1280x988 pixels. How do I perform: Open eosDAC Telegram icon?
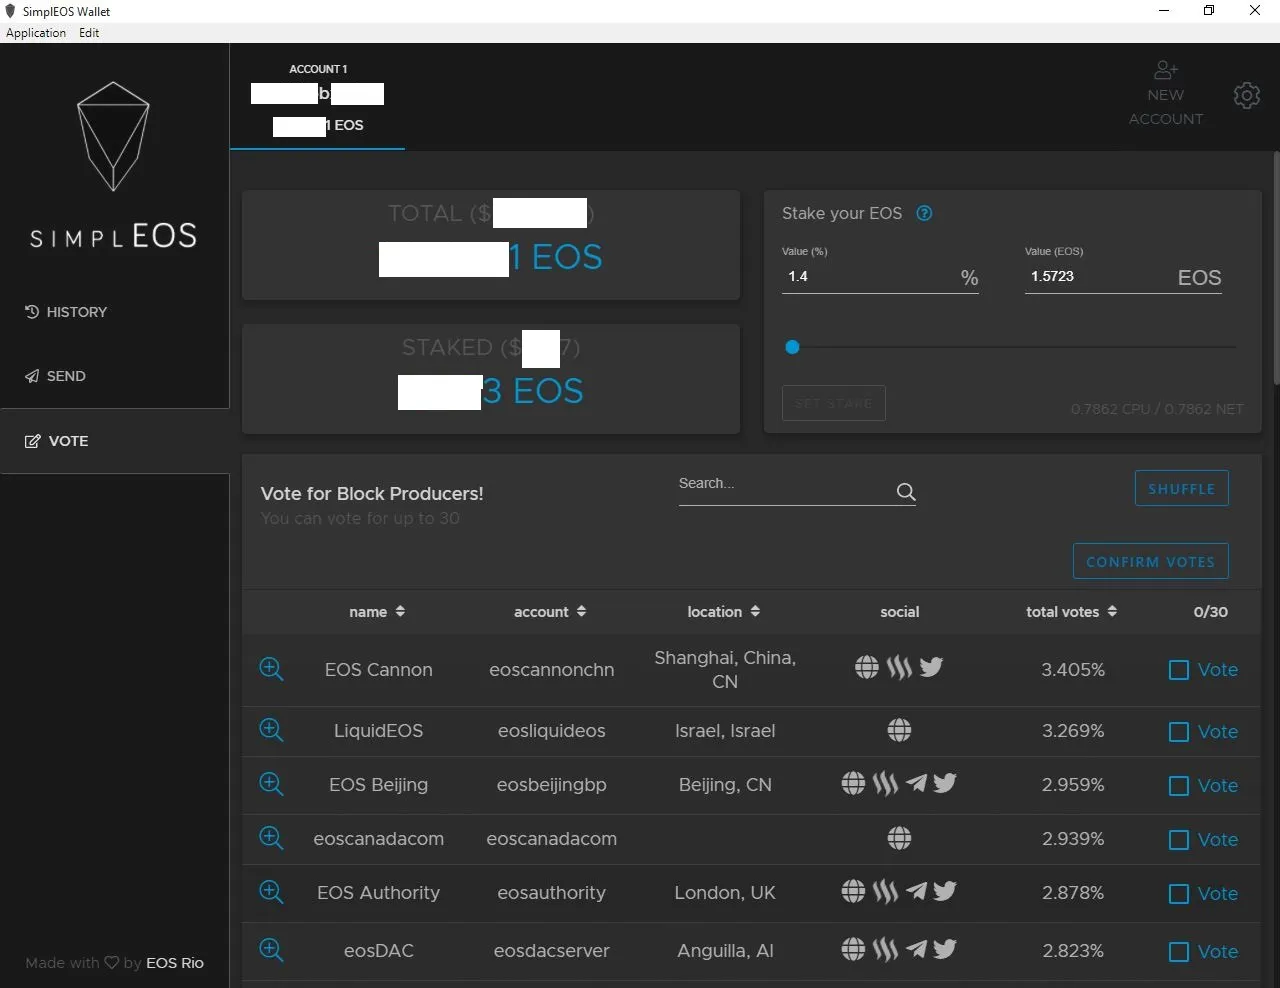(916, 948)
